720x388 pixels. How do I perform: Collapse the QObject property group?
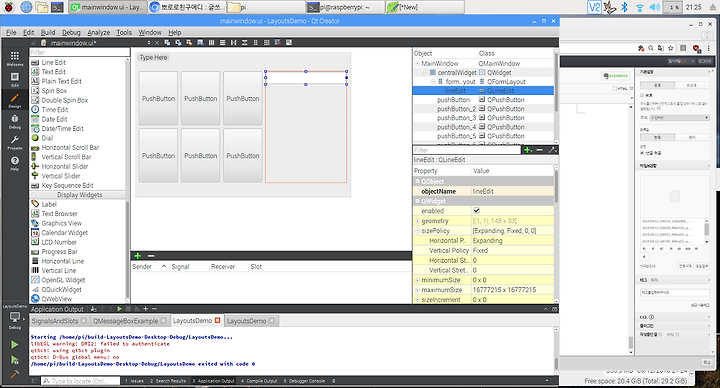(x=417, y=181)
